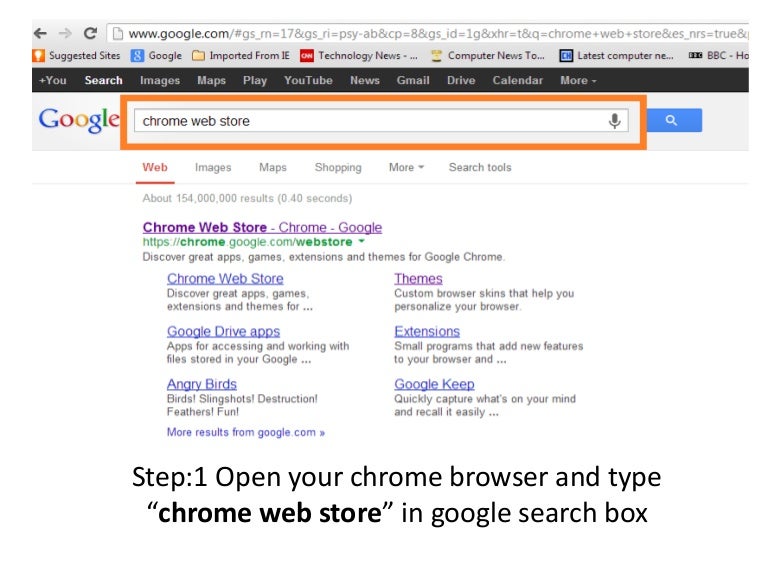Click the Google logo
768x576 pixels.
point(79,121)
